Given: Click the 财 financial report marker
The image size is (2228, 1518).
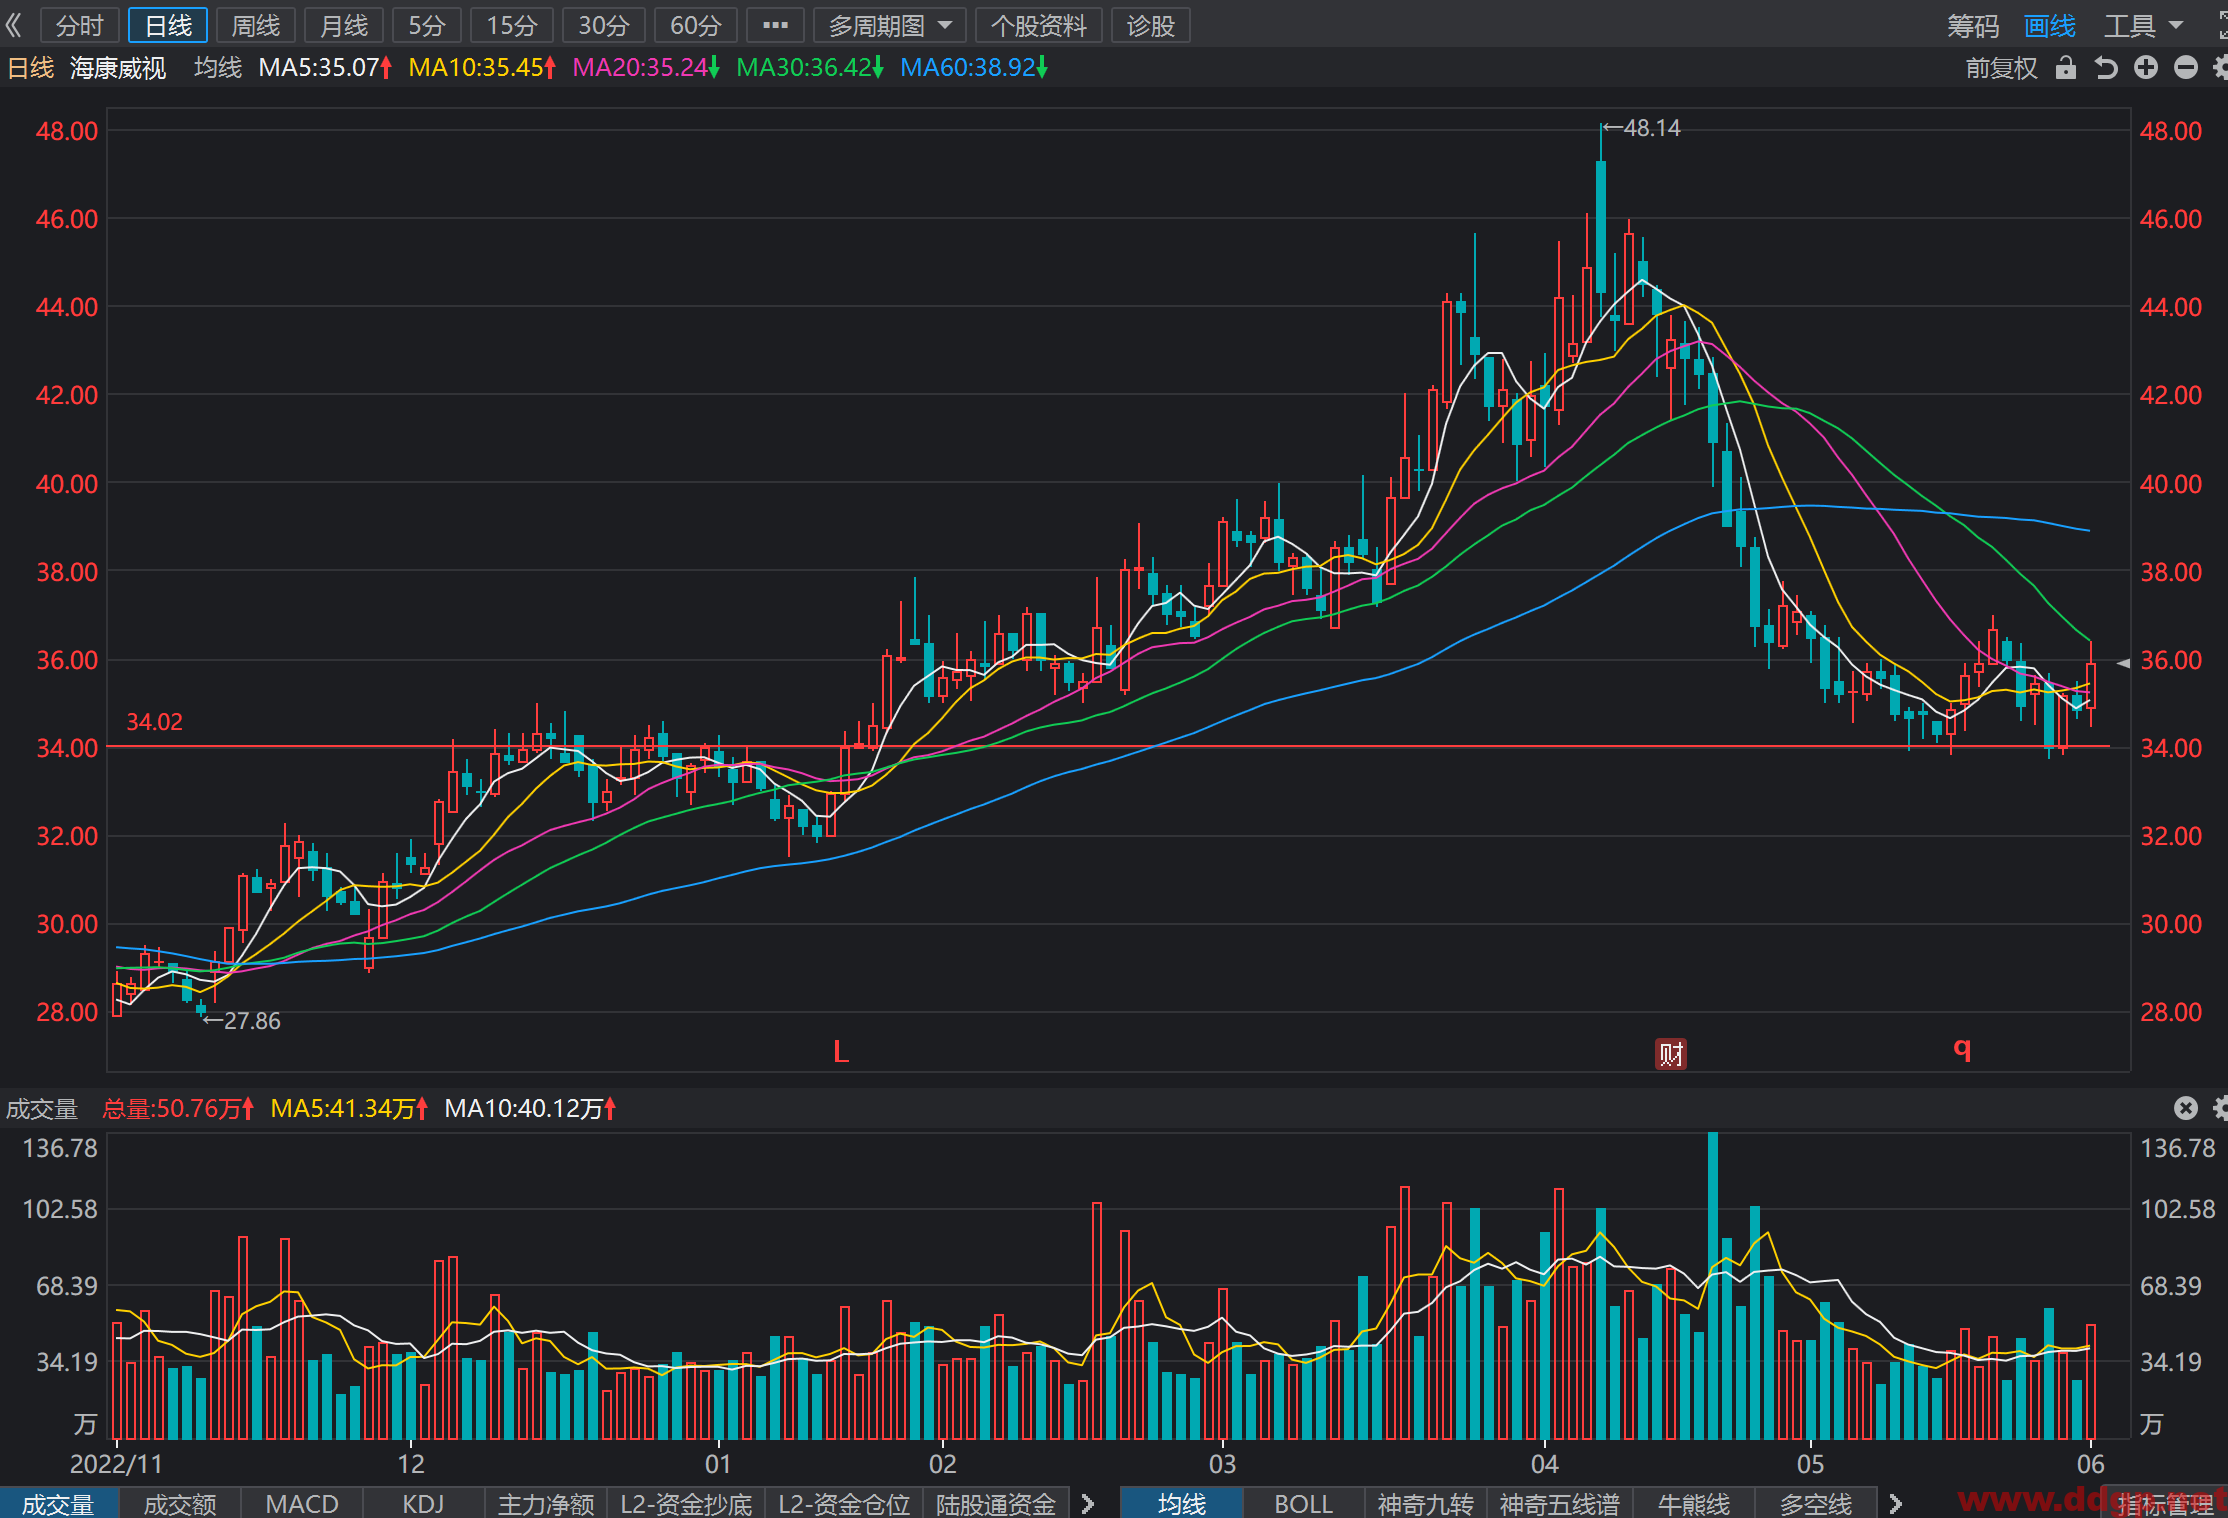Looking at the screenshot, I should 1671,1053.
